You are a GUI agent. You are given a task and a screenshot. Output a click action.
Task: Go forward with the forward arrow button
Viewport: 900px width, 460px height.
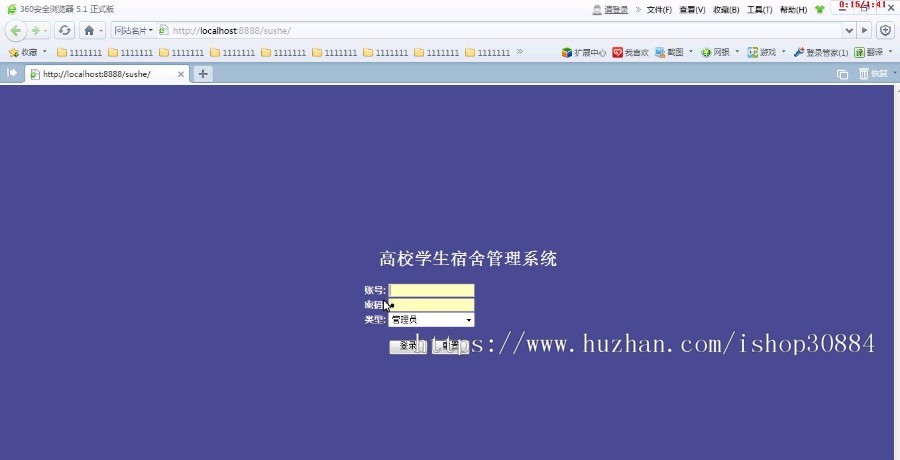point(36,30)
